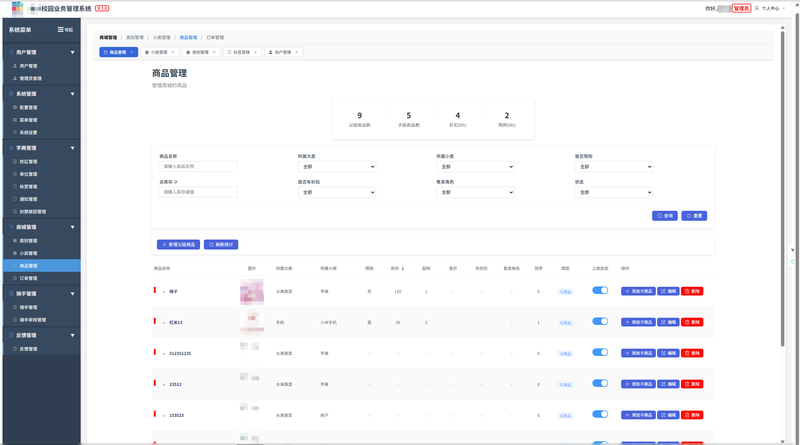Image resolution: width=800 pixels, height=445 pixels.
Task: Click 新增父级商品 plus button
Action: (x=178, y=244)
